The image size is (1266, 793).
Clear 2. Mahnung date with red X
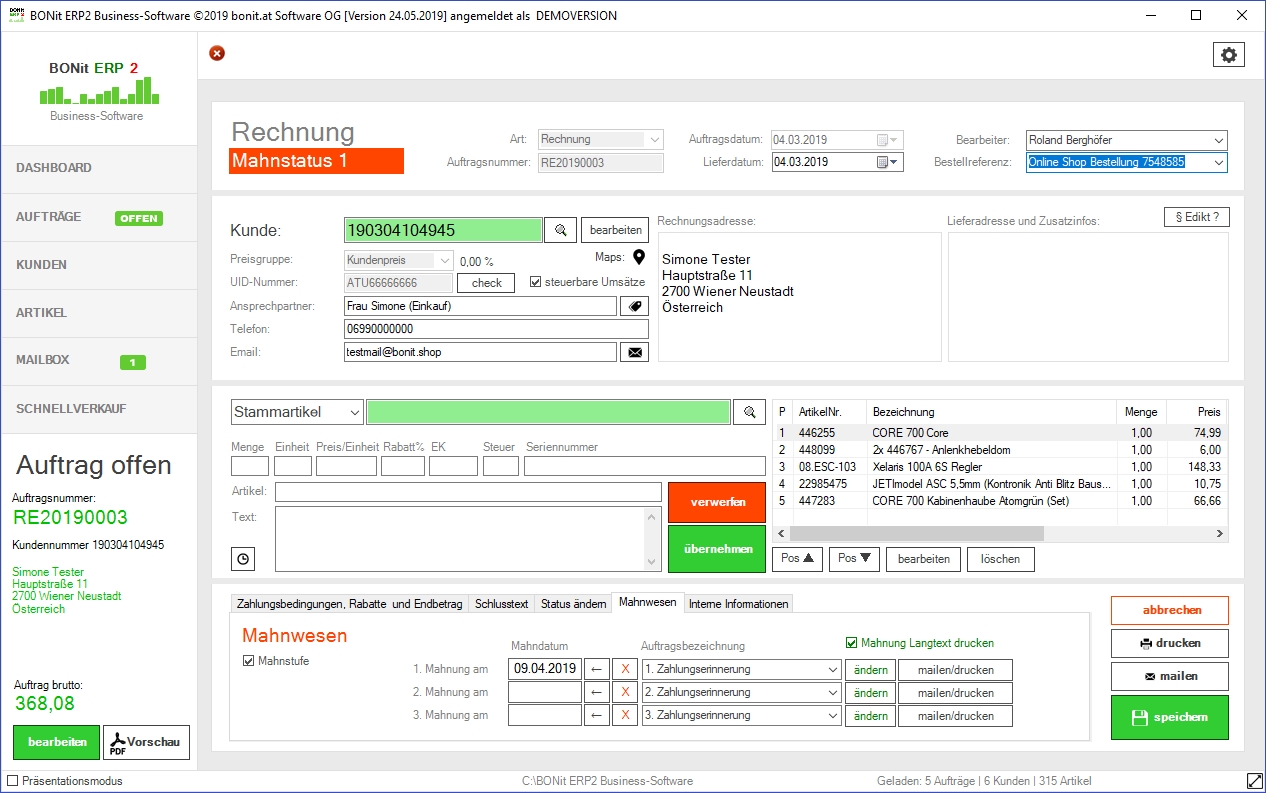click(x=625, y=693)
